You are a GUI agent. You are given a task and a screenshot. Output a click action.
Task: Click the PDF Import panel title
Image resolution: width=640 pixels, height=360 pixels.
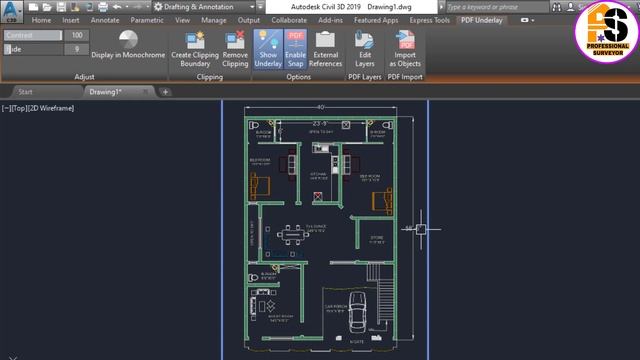pyautogui.click(x=404, y=77)
